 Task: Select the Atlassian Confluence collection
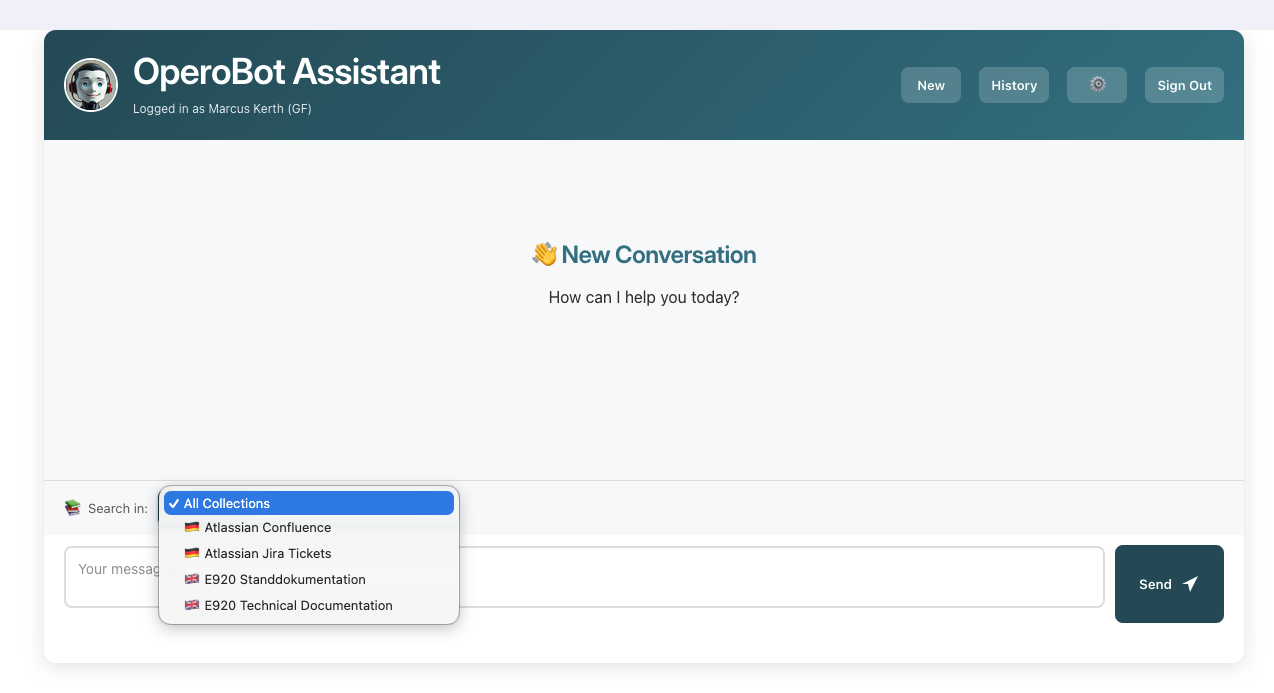point(267,527)
